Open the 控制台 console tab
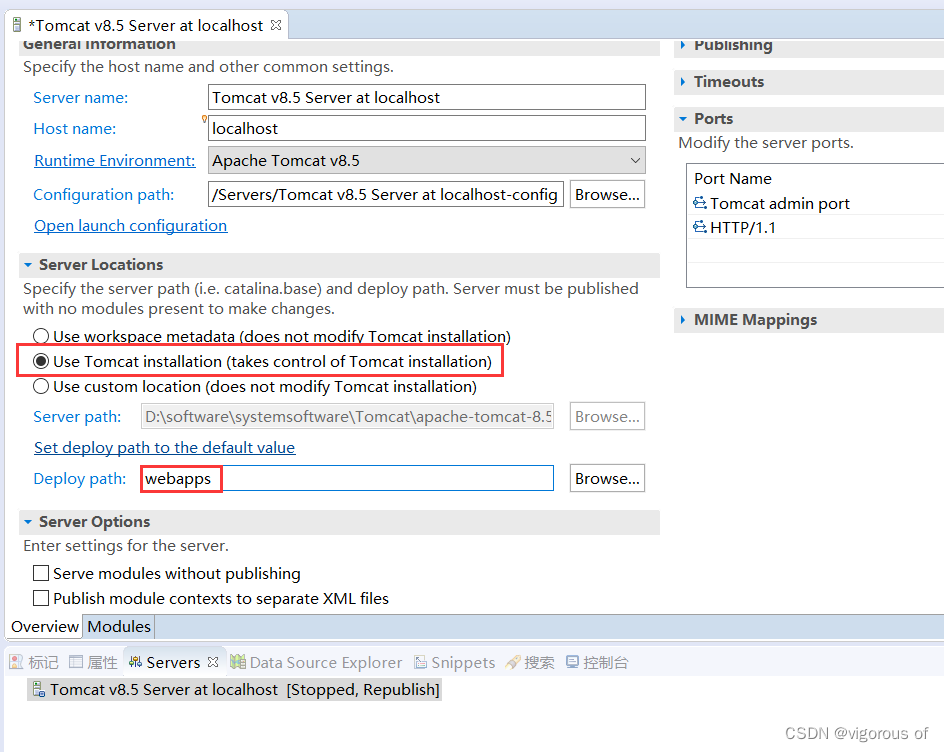The image size is (944, 752). coord(597,662)
